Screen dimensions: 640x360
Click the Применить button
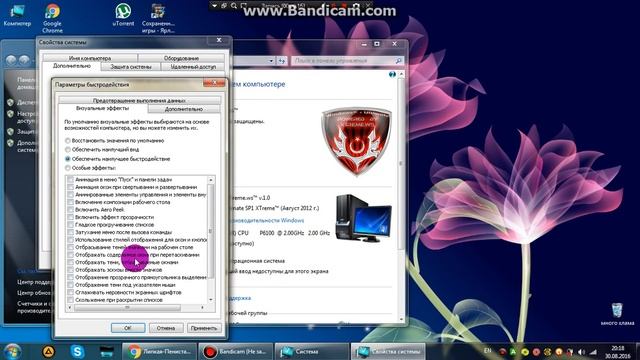coord(204,328)
